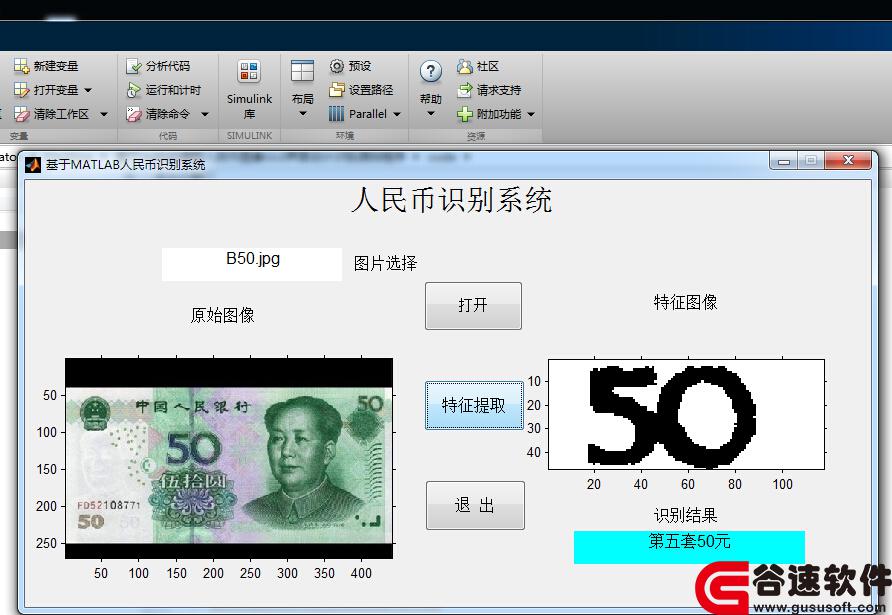The image size is (892, 615).
Task: Click the 打开变量 (Open Variable) icon
Action: coord(21,90)
